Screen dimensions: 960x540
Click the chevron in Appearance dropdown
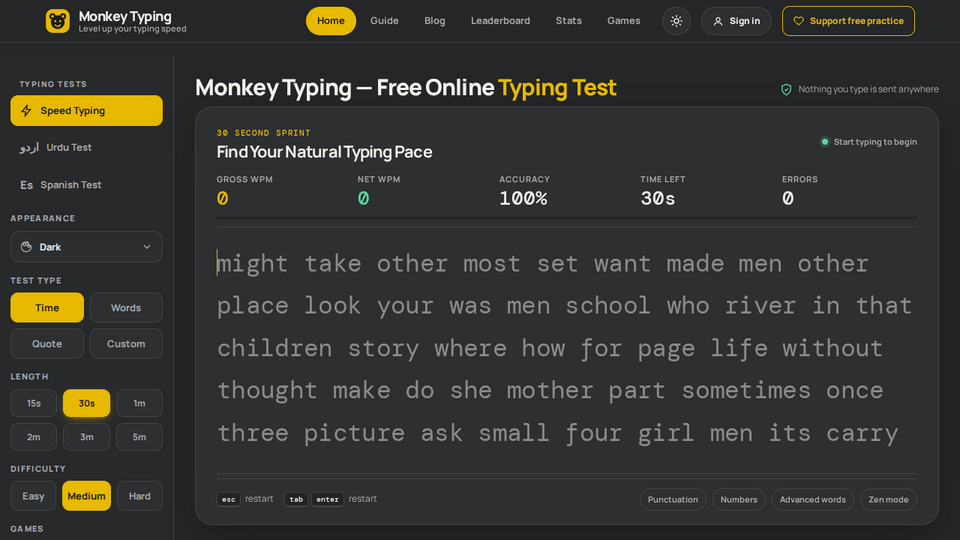coord(147,247)
